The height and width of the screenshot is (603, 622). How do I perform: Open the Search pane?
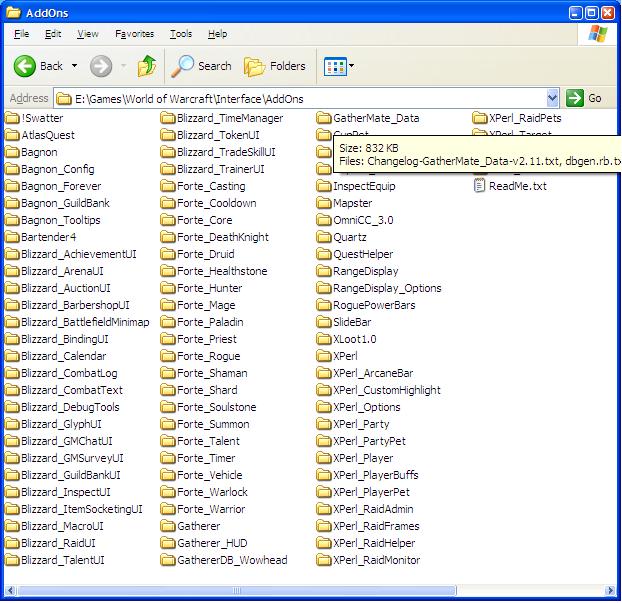coord(201,66)
